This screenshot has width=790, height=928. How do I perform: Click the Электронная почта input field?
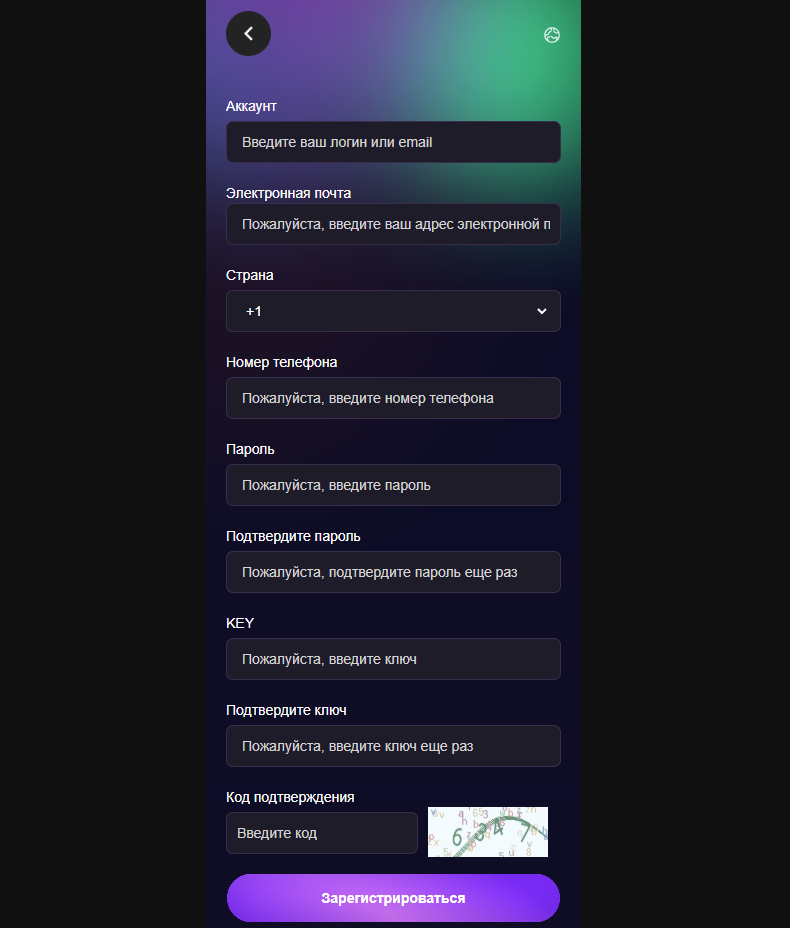point(393,225)
